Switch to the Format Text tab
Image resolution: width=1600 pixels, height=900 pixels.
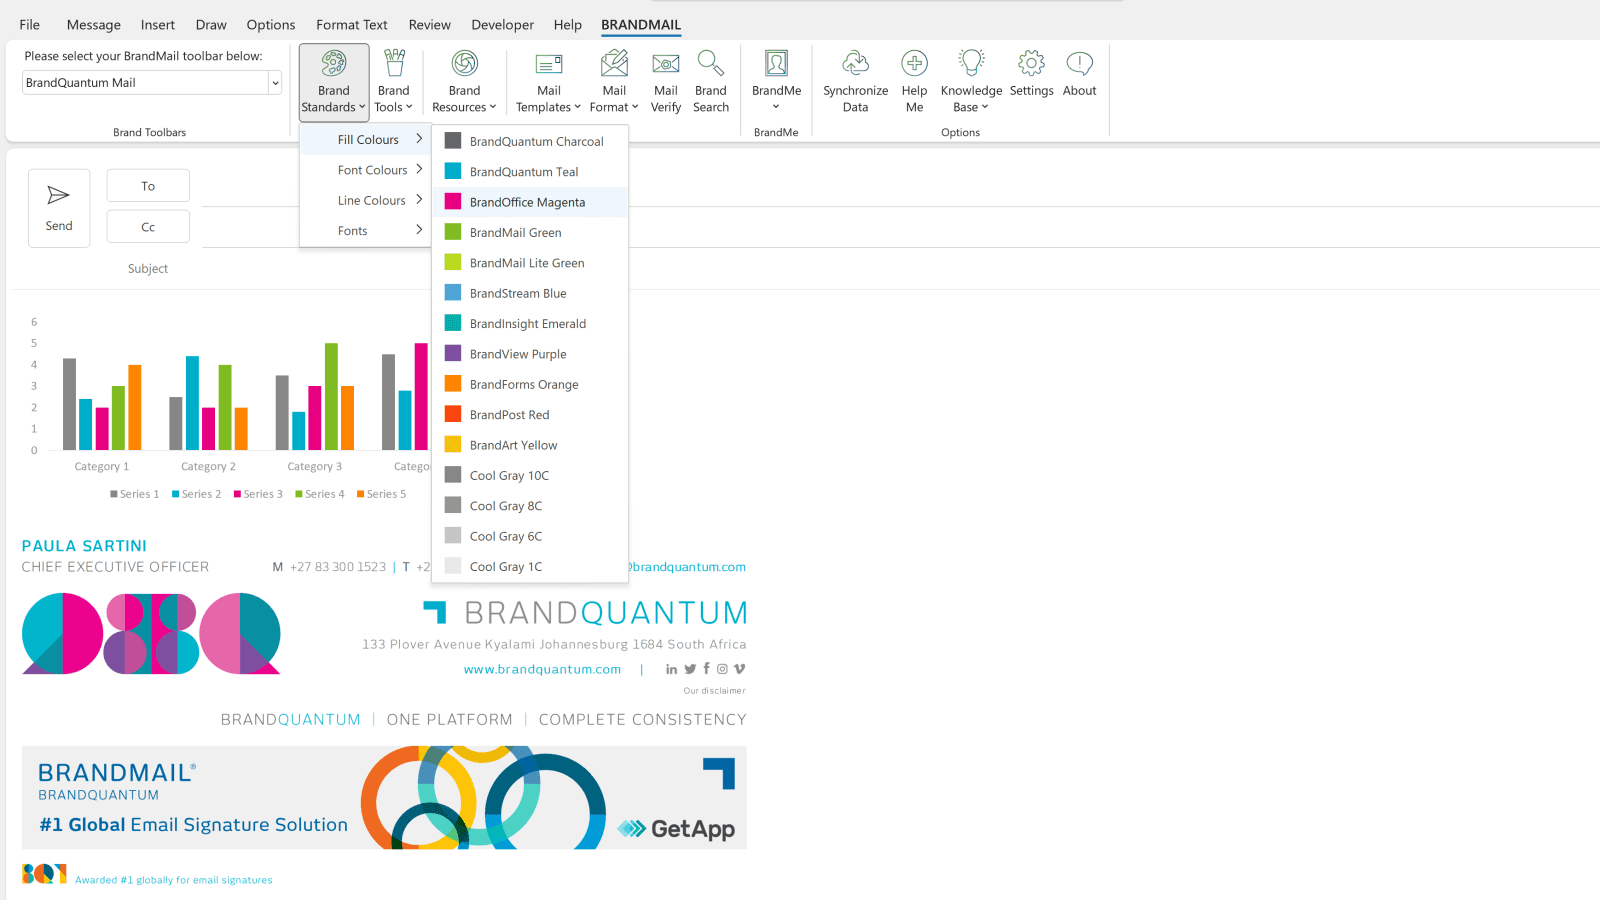point(352,25)
